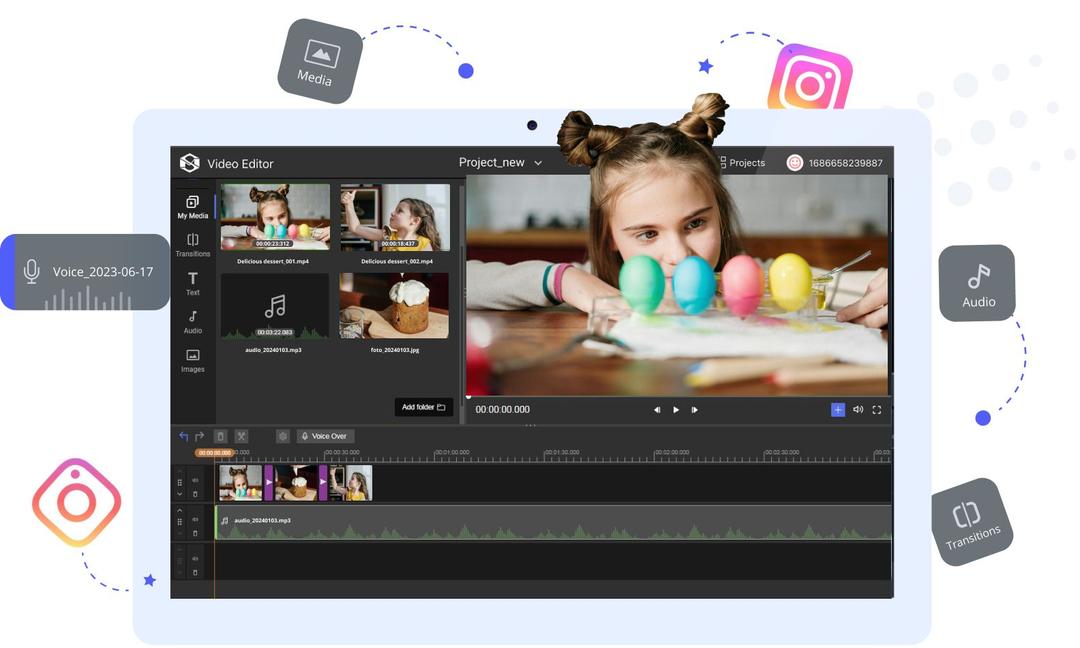Open the Projects page
This screenshot has width=1080, height=648.
(x=744, y=162)
